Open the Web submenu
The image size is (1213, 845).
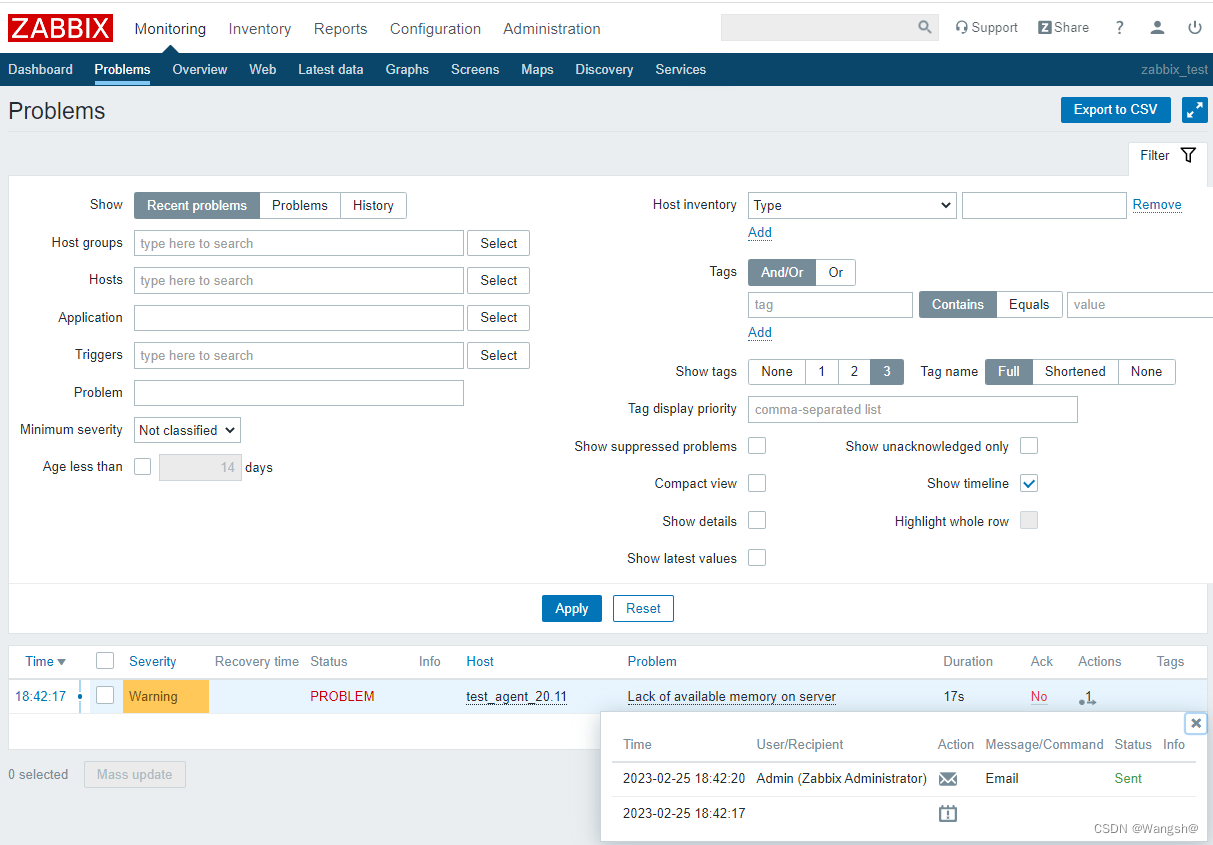click(263, 69)
